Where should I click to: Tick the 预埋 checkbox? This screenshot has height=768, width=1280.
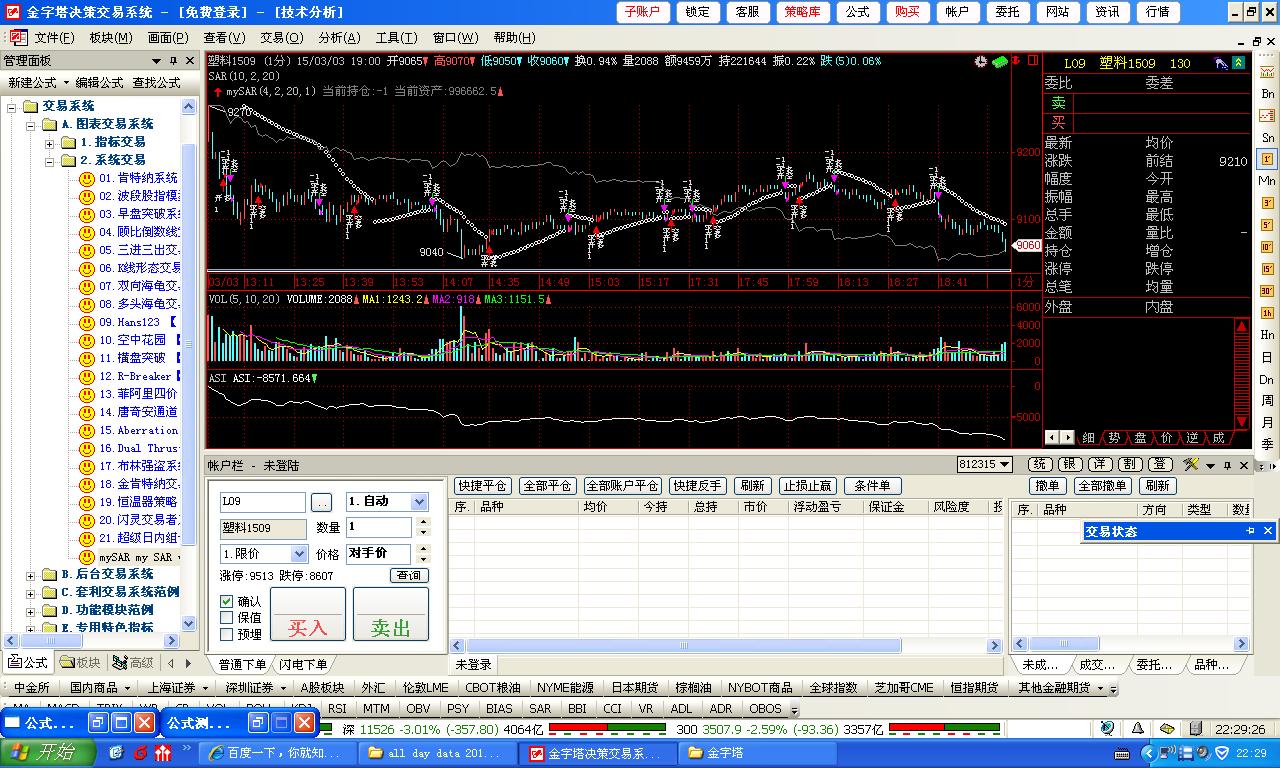227,634
